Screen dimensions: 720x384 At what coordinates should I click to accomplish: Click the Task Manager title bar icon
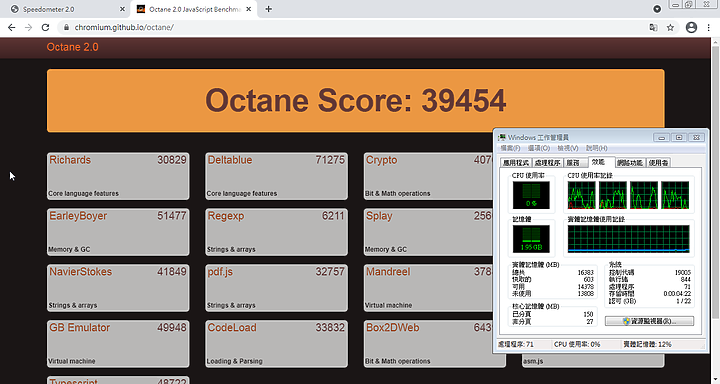[502, 137]
